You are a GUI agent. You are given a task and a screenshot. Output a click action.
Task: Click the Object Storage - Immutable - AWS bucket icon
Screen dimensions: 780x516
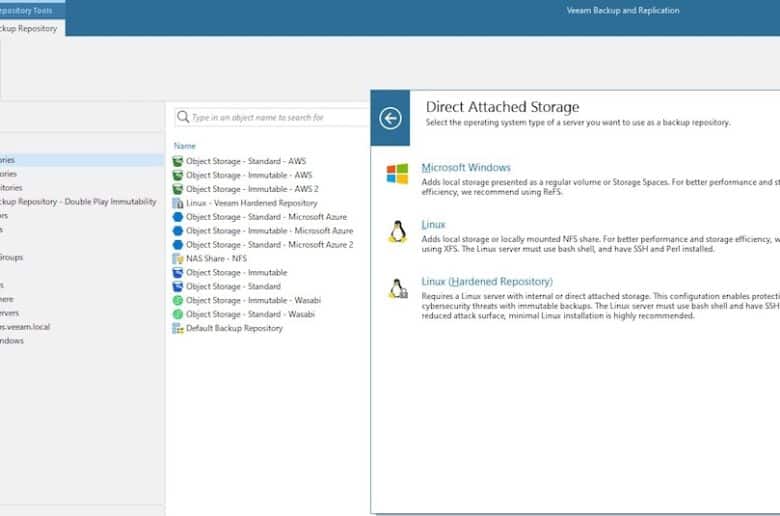[178, 175]
